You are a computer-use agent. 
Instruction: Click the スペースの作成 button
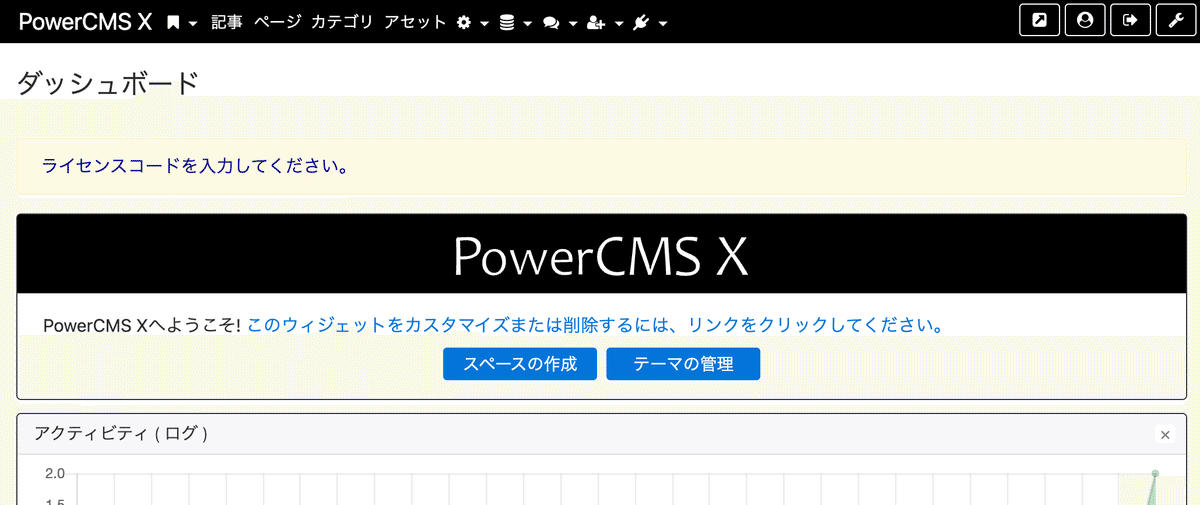point(520,364)
